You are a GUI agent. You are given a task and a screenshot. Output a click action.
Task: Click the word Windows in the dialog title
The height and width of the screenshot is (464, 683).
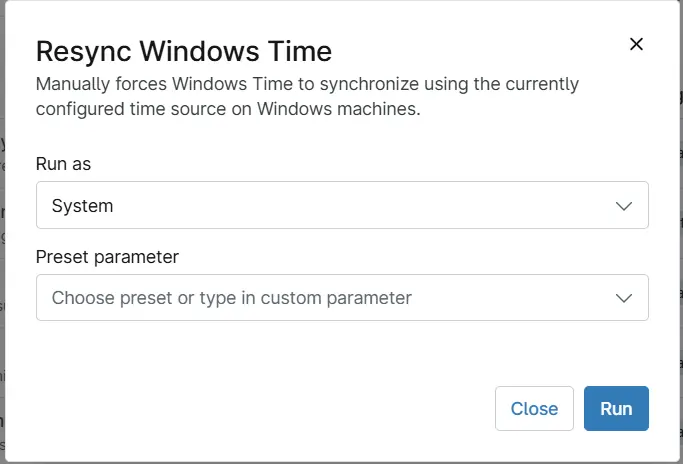pyautogui.click(x=199, y=51)
